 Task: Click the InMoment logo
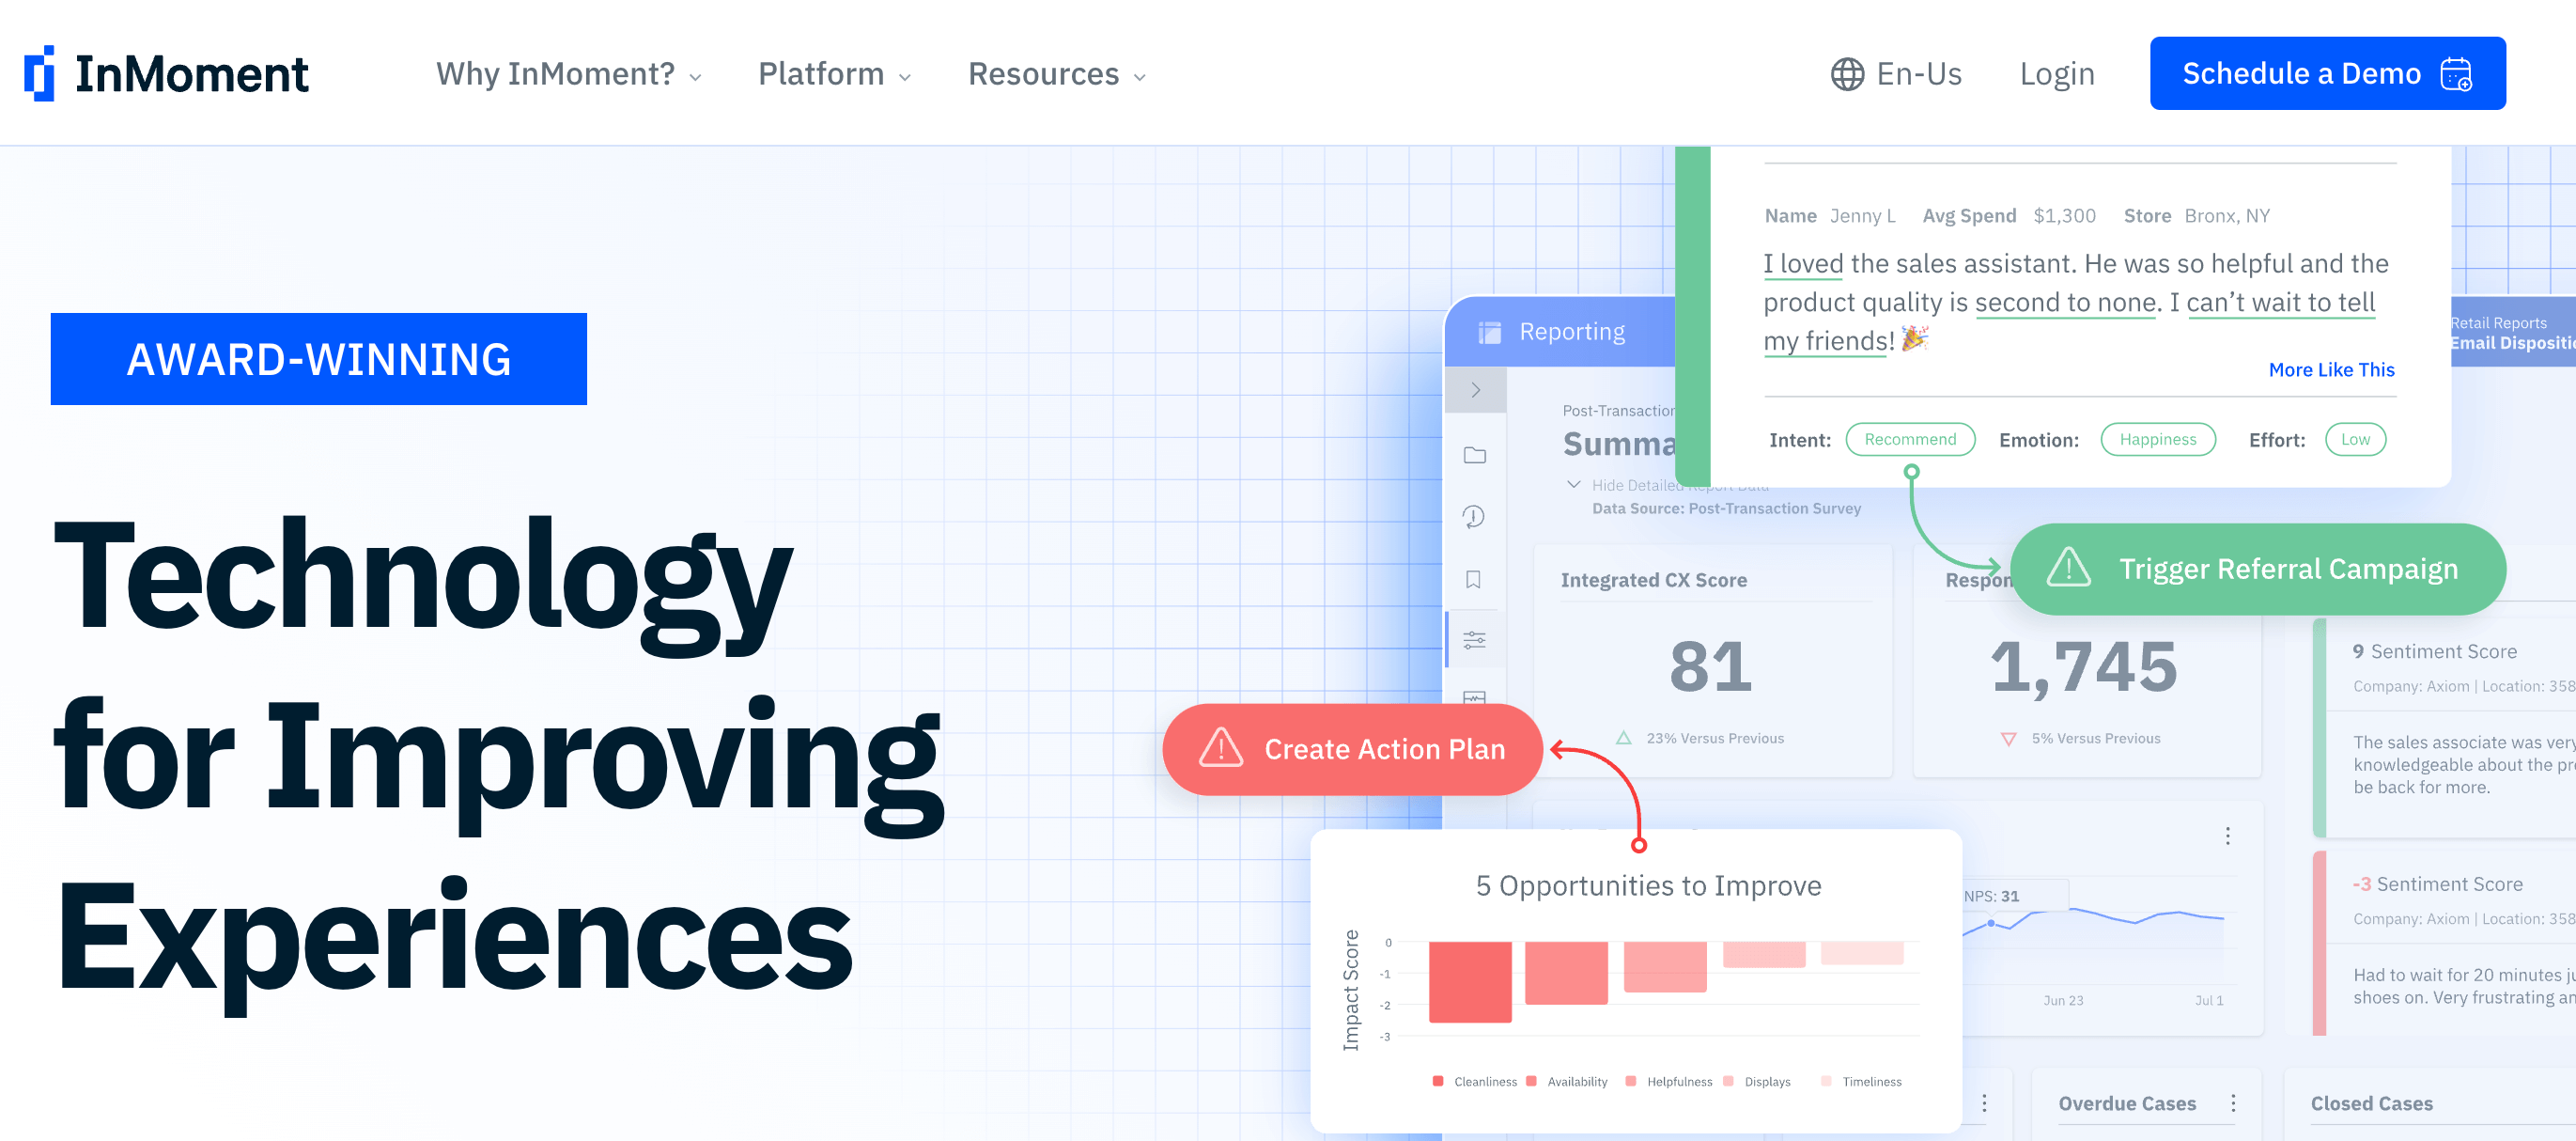(x=165, y=72)
